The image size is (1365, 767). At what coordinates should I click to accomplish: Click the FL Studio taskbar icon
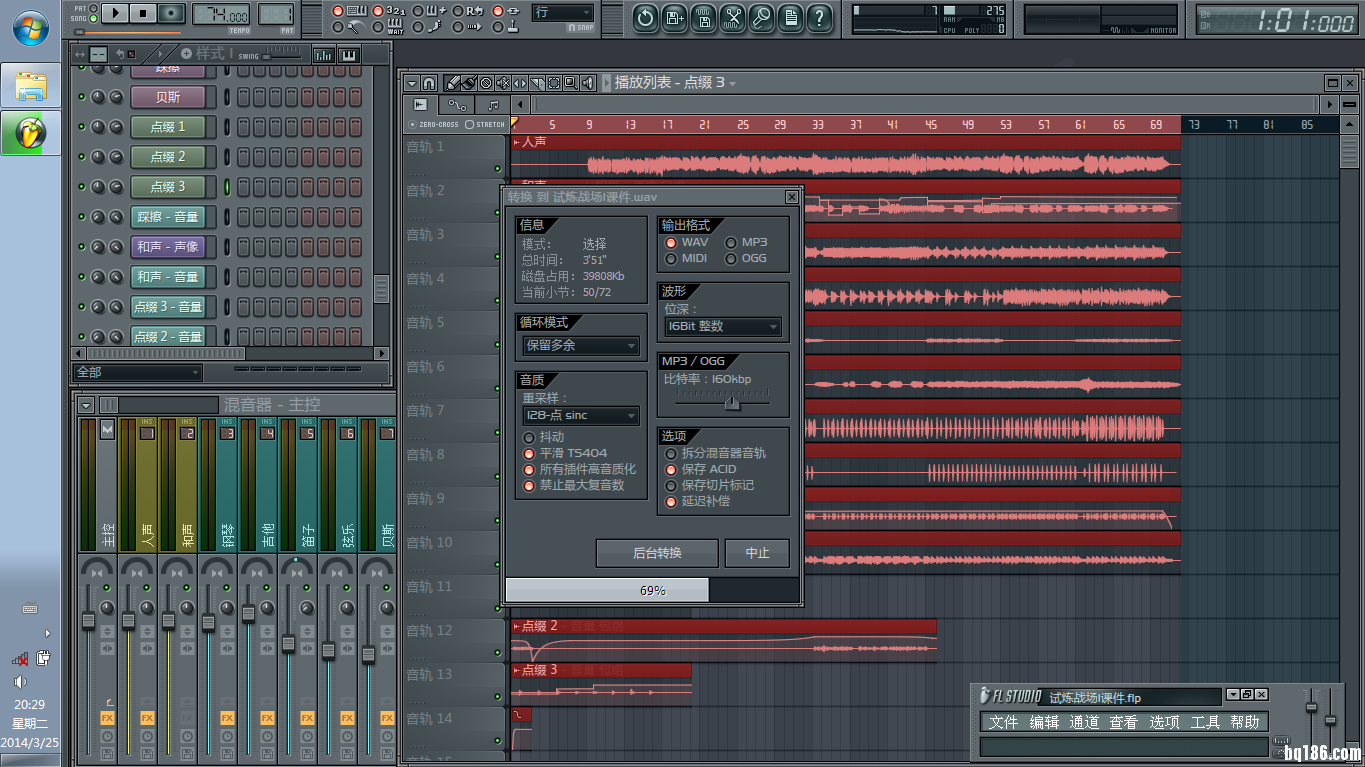31,133
